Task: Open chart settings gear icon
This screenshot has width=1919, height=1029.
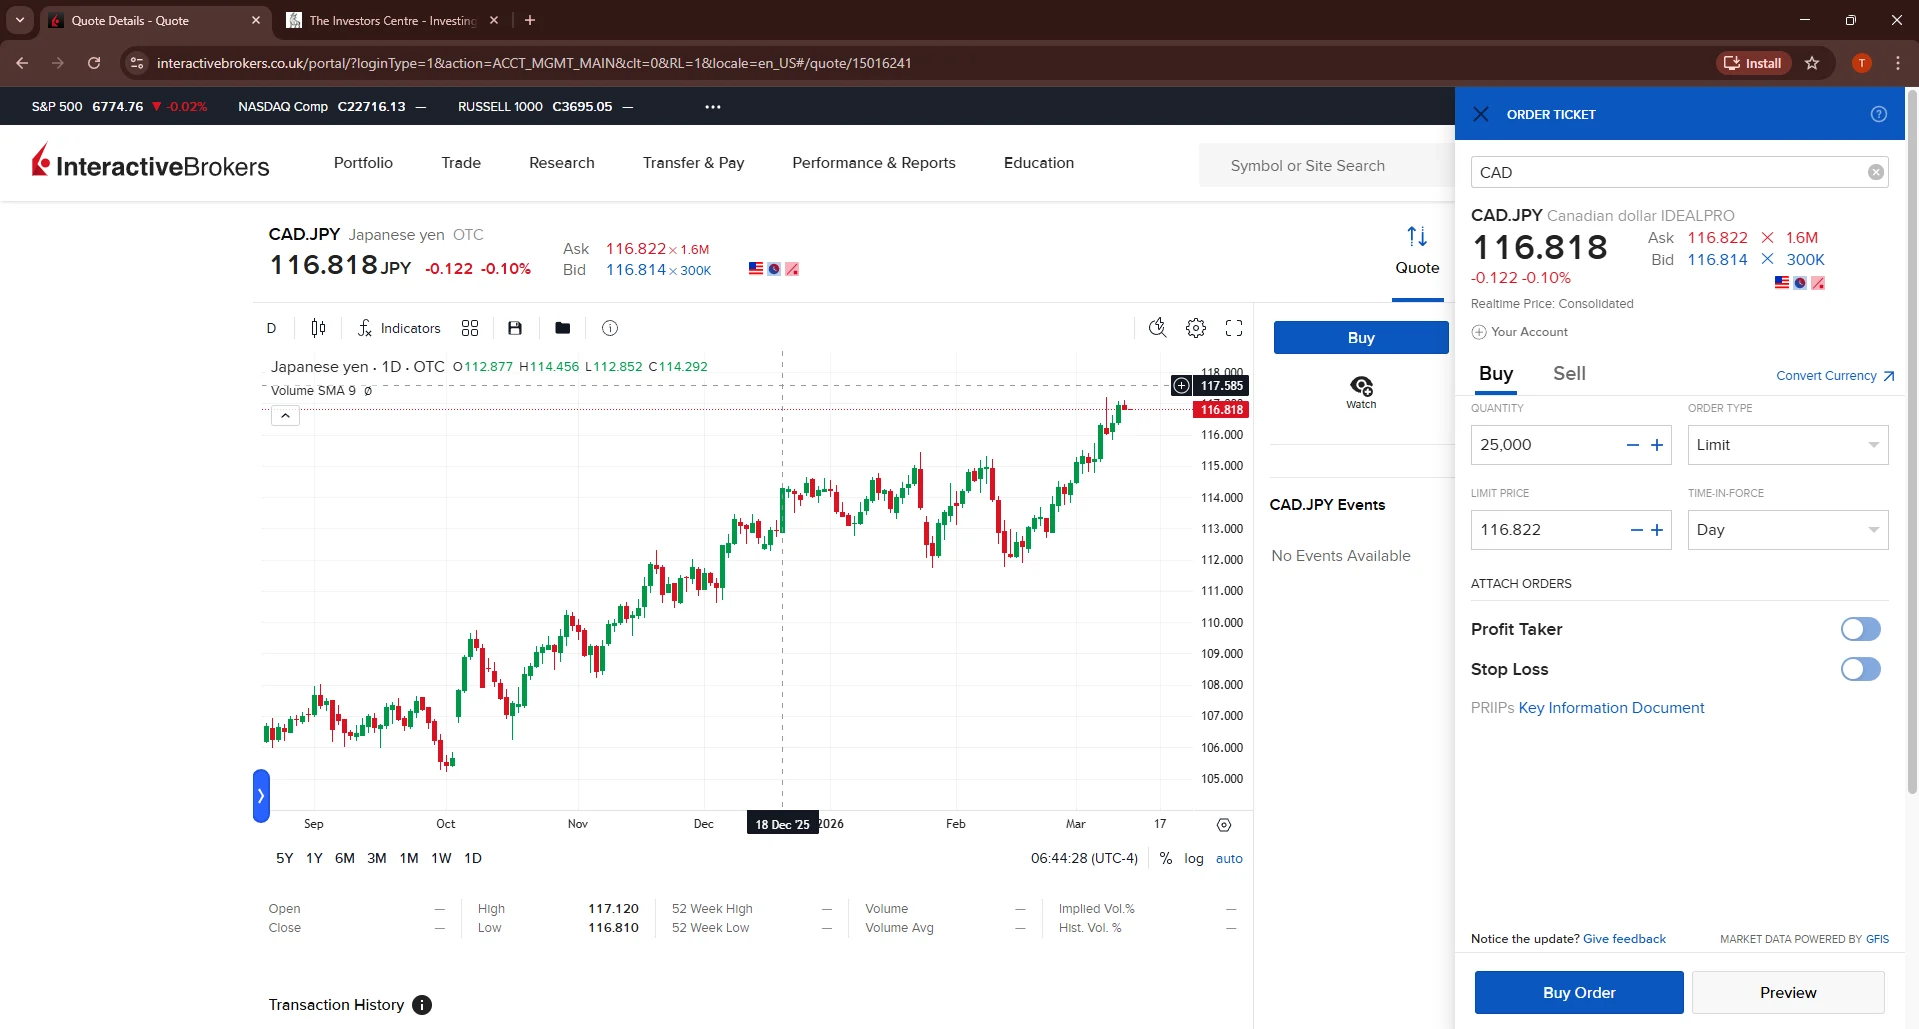Action: tap(1196, 328)
